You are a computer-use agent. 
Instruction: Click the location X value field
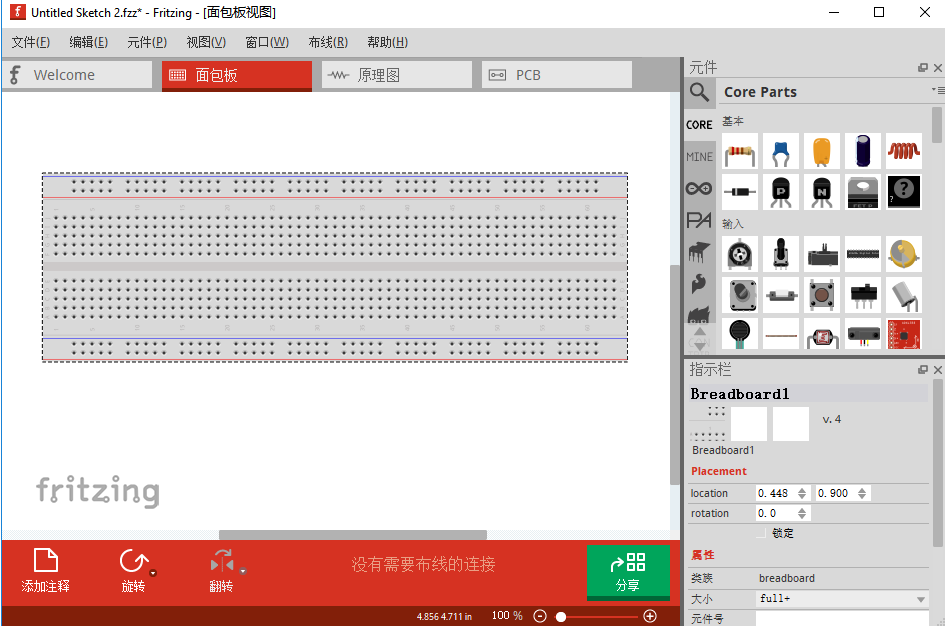click(x=776, y=493)
